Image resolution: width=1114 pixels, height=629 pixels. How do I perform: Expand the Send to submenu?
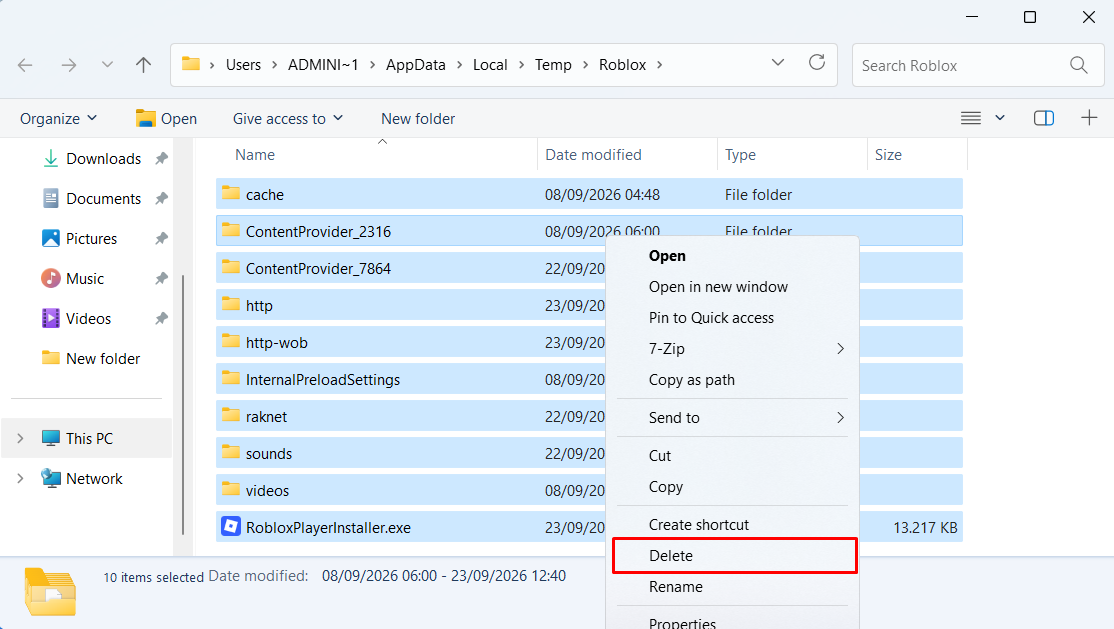tap(732, 417)
